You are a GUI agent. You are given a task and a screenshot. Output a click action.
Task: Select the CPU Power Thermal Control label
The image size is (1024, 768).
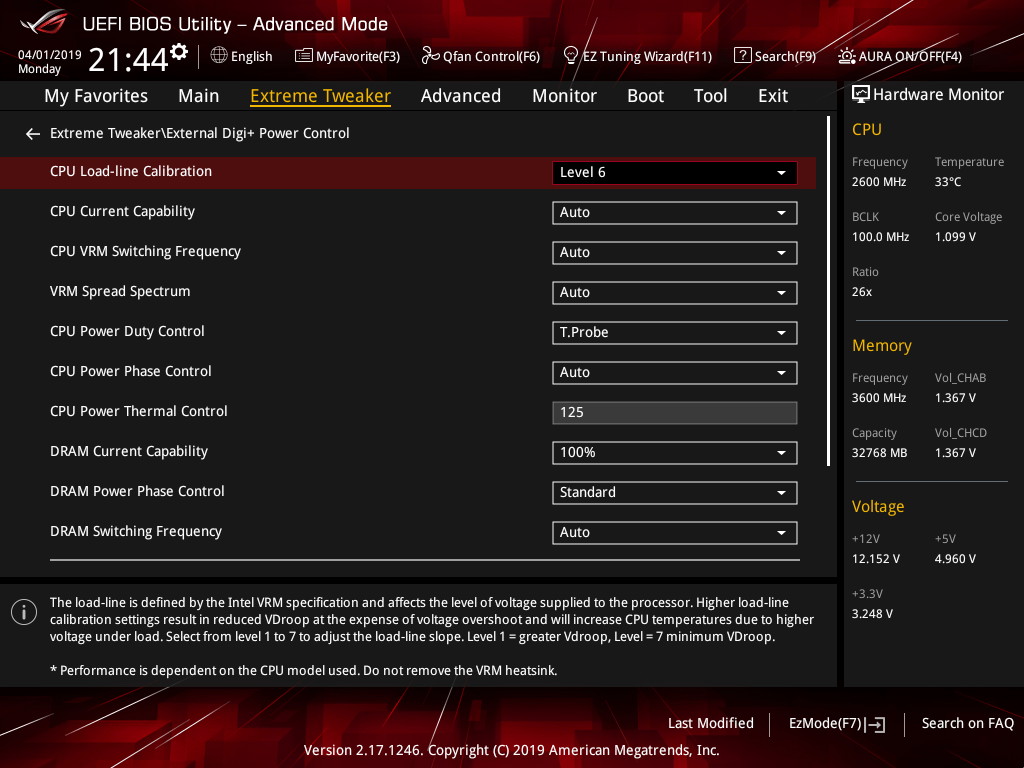coord(138,411)
